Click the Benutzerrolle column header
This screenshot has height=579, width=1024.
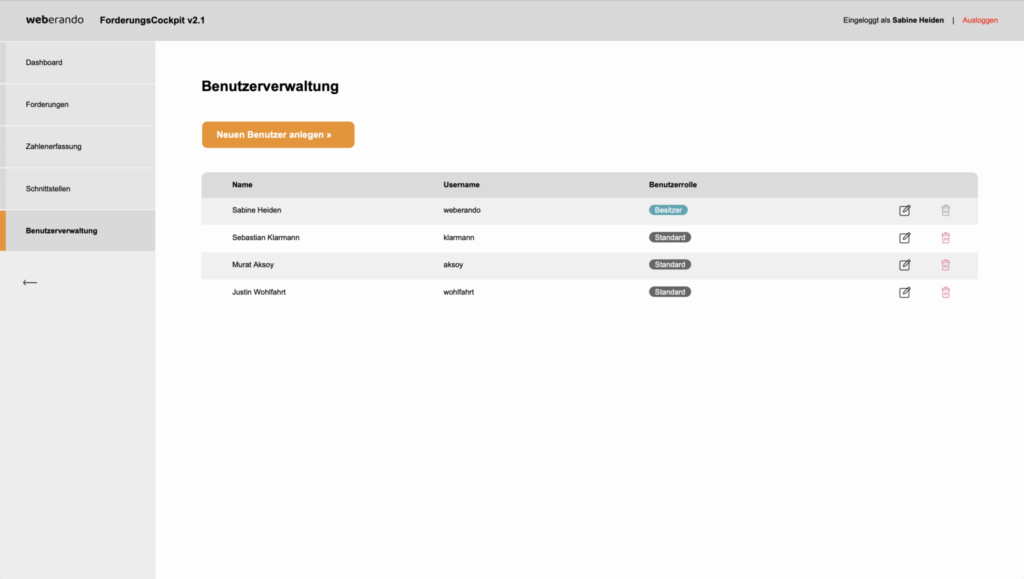point(673,185)
